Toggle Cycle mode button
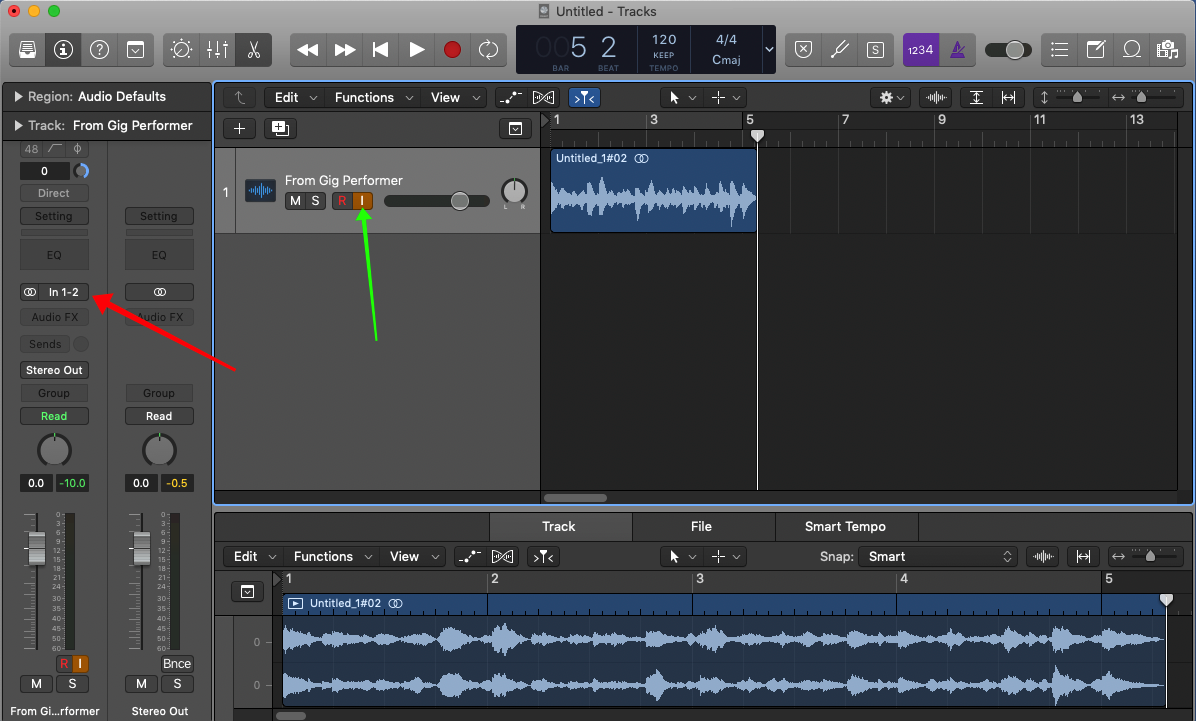The height and width of the screenshot is (721, 1196). (x=488, y=50)
